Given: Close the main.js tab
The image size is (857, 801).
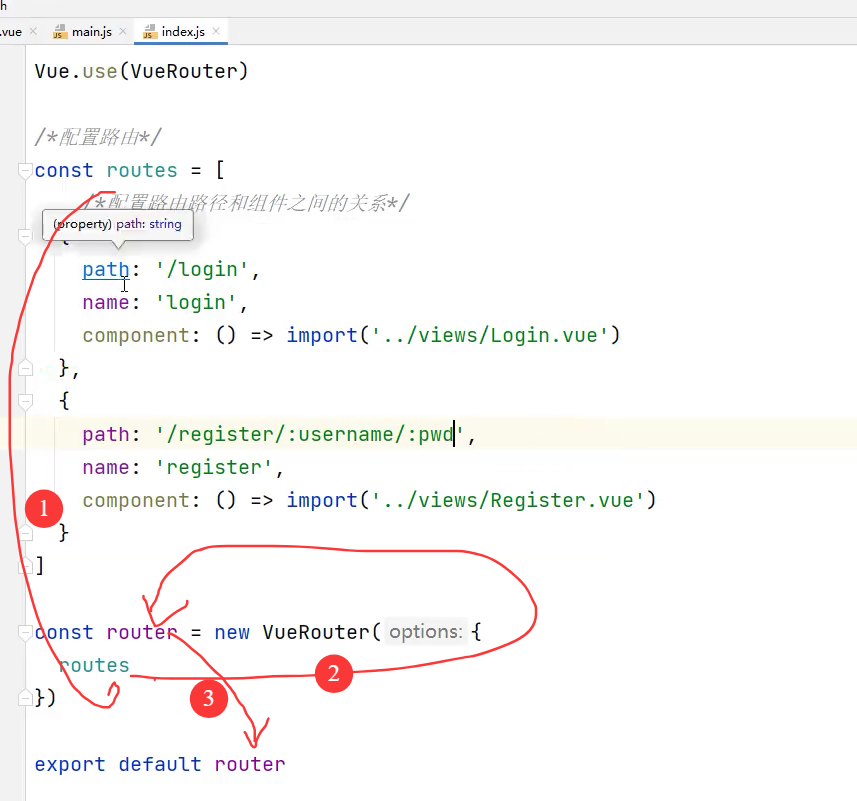Looking at the screenshot, I should tap(123, 32).
